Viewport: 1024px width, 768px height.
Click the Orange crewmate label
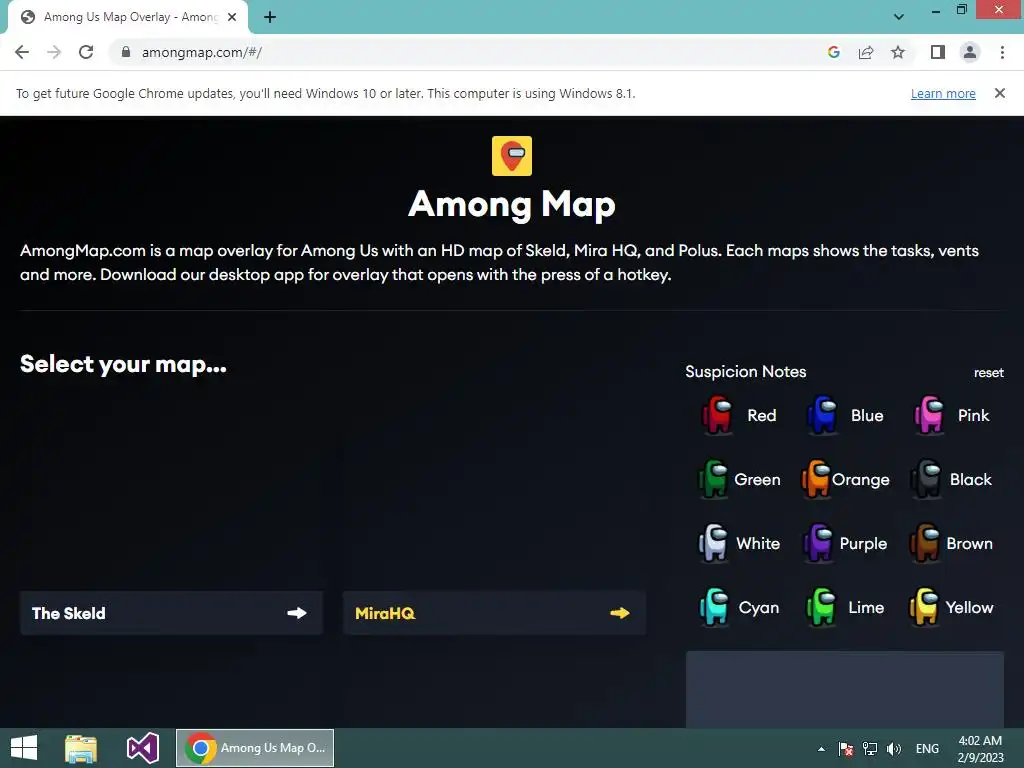861,480
